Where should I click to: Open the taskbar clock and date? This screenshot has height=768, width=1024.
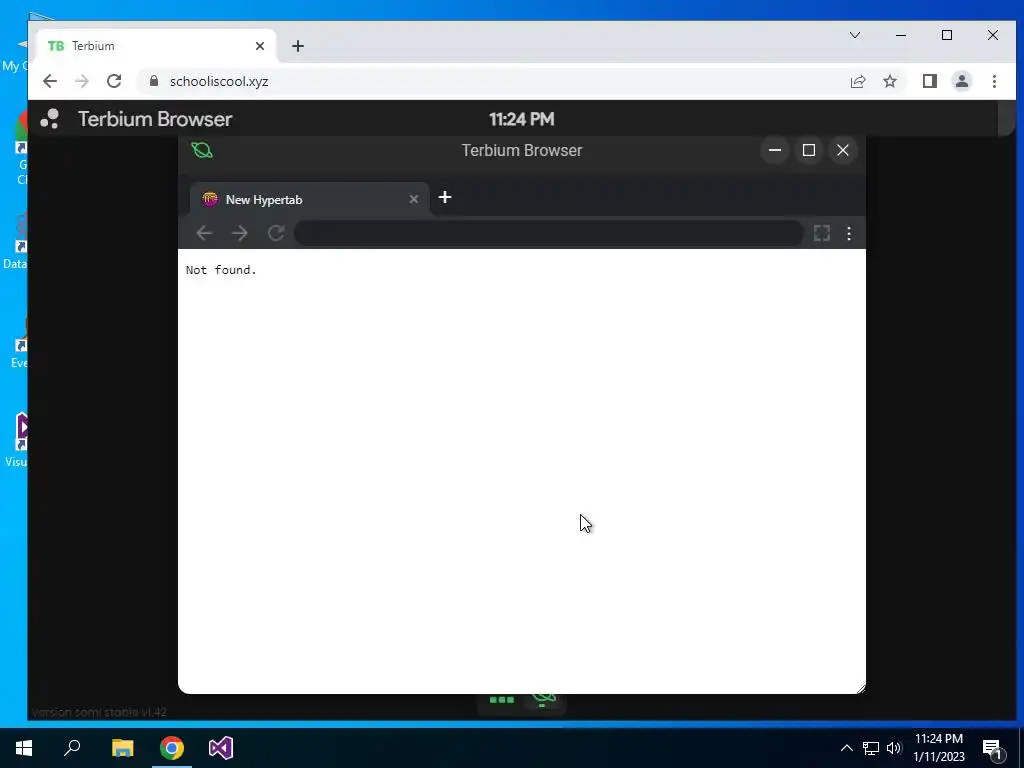tap(939, 748)
